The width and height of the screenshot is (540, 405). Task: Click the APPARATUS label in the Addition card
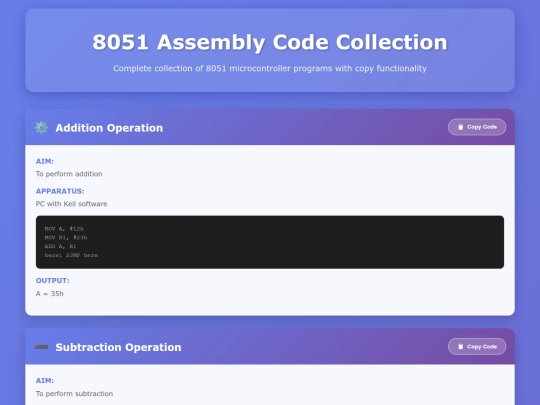(60, 191)
